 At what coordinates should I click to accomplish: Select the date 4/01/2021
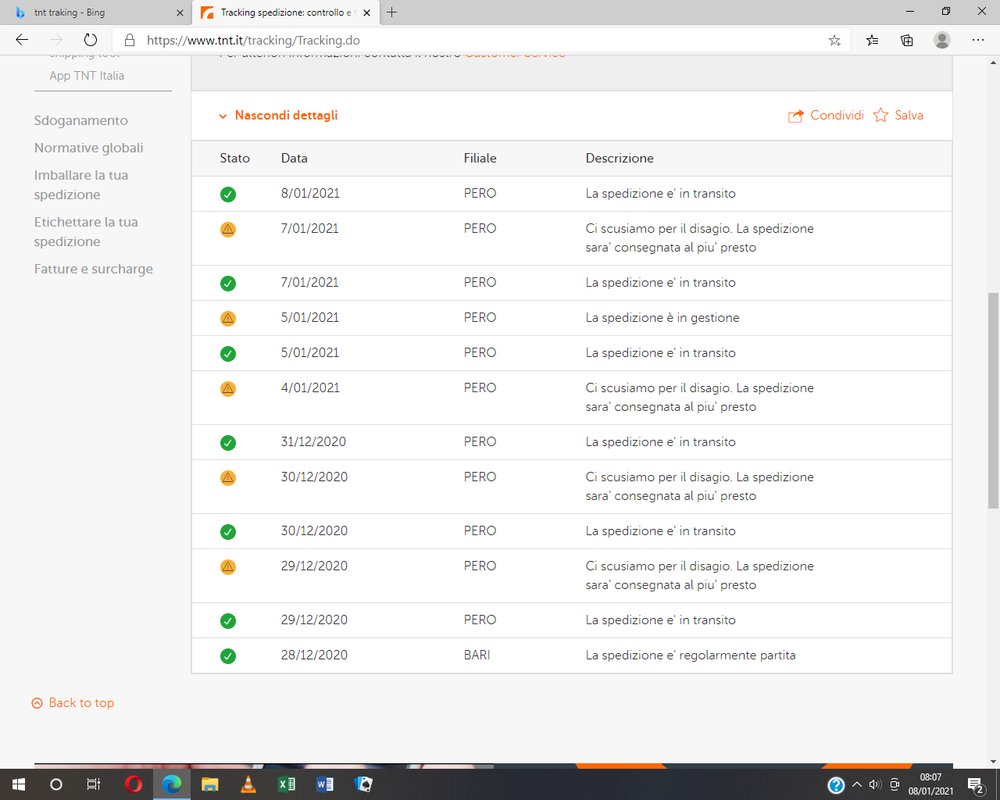click(x=310, y=388)
